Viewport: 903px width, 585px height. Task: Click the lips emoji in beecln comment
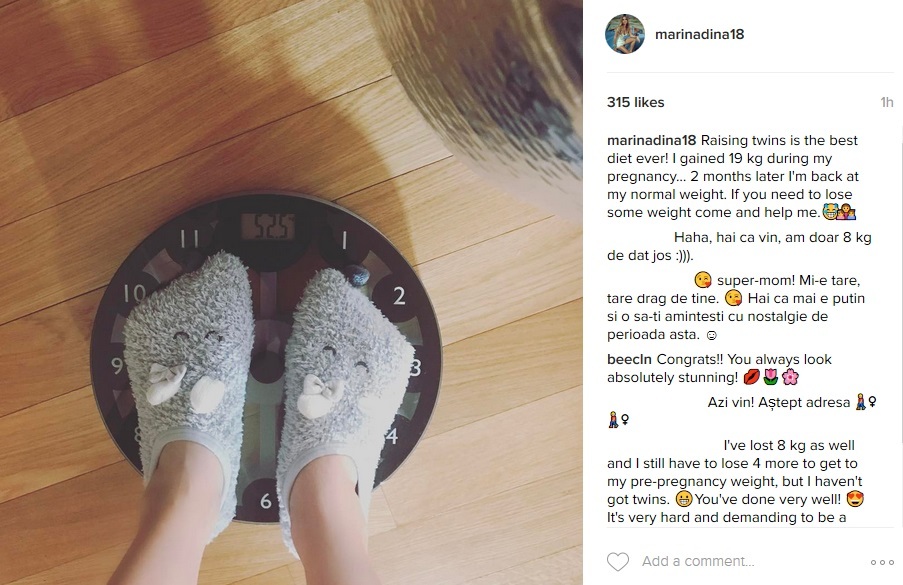pos(752,378)
